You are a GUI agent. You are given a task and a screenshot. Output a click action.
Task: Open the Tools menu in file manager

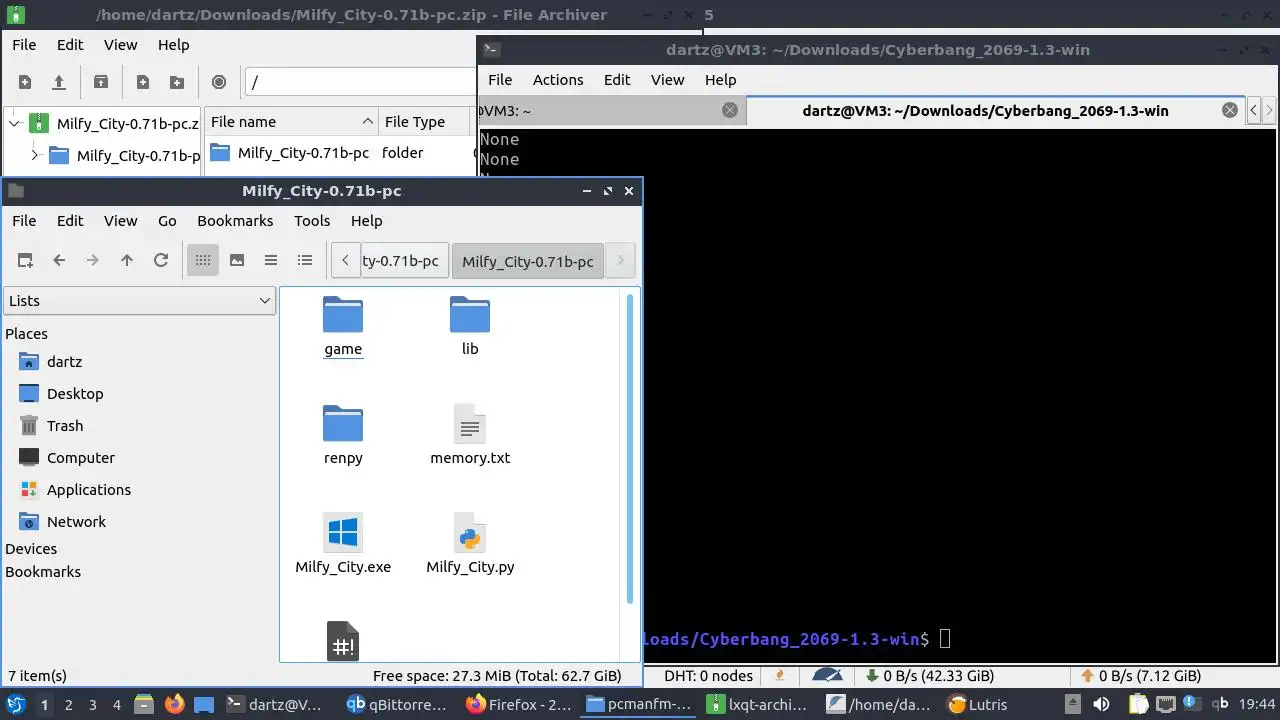[312, 221]
